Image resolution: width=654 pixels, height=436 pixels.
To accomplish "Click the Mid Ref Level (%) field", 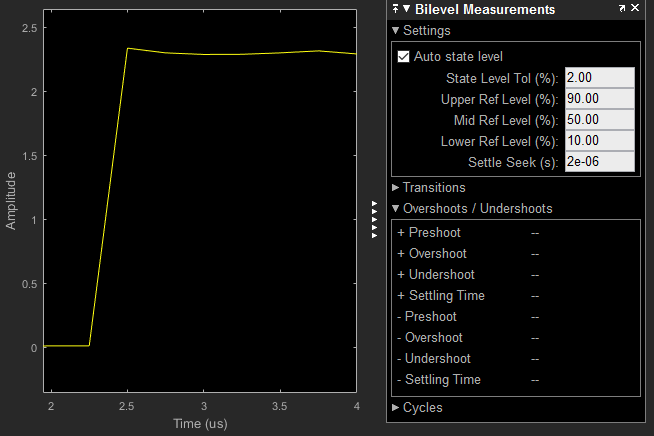I will [599, 120].
